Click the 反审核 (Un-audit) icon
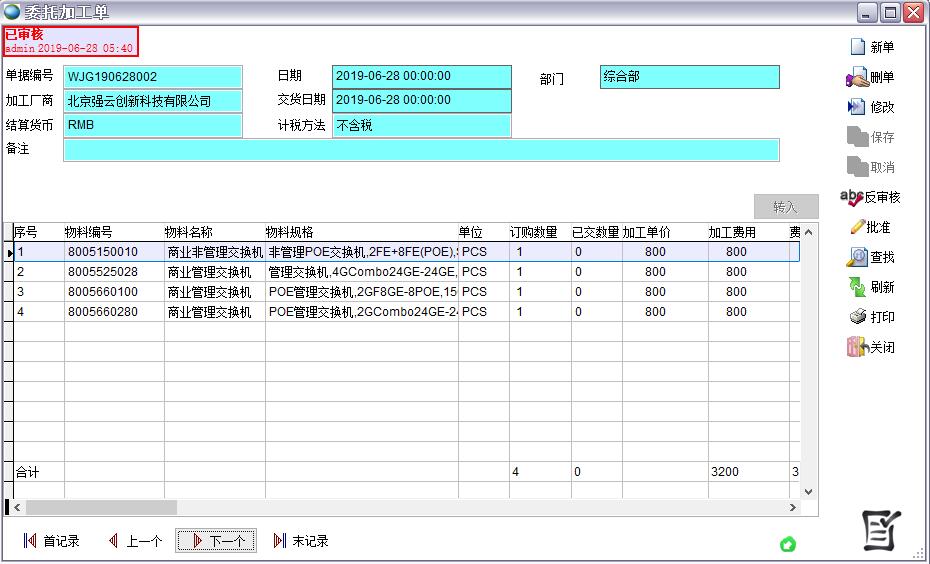This screenshot has height=564, width=930. point(852,197)
